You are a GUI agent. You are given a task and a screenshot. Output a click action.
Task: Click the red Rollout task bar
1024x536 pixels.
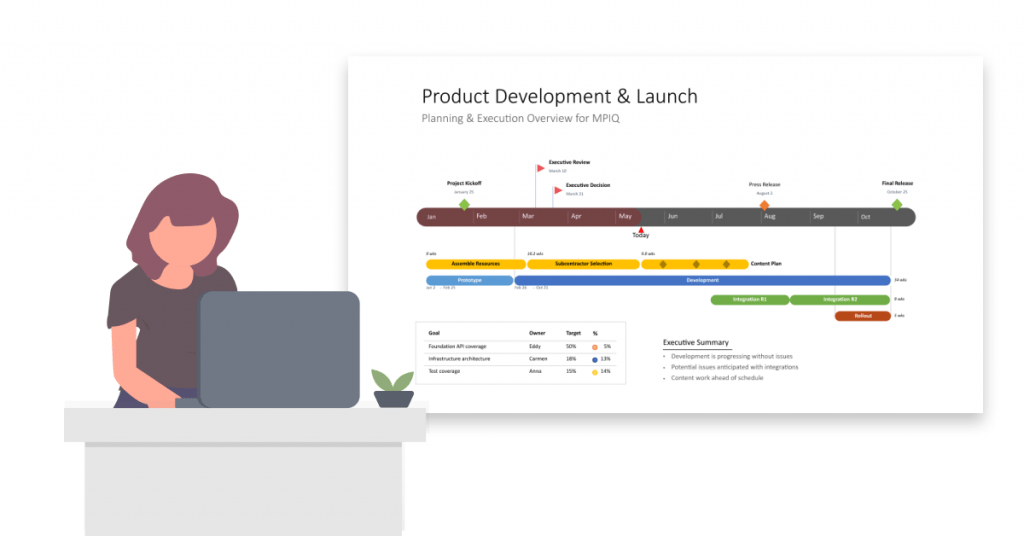pyautogui.click(x=862, y=316)
